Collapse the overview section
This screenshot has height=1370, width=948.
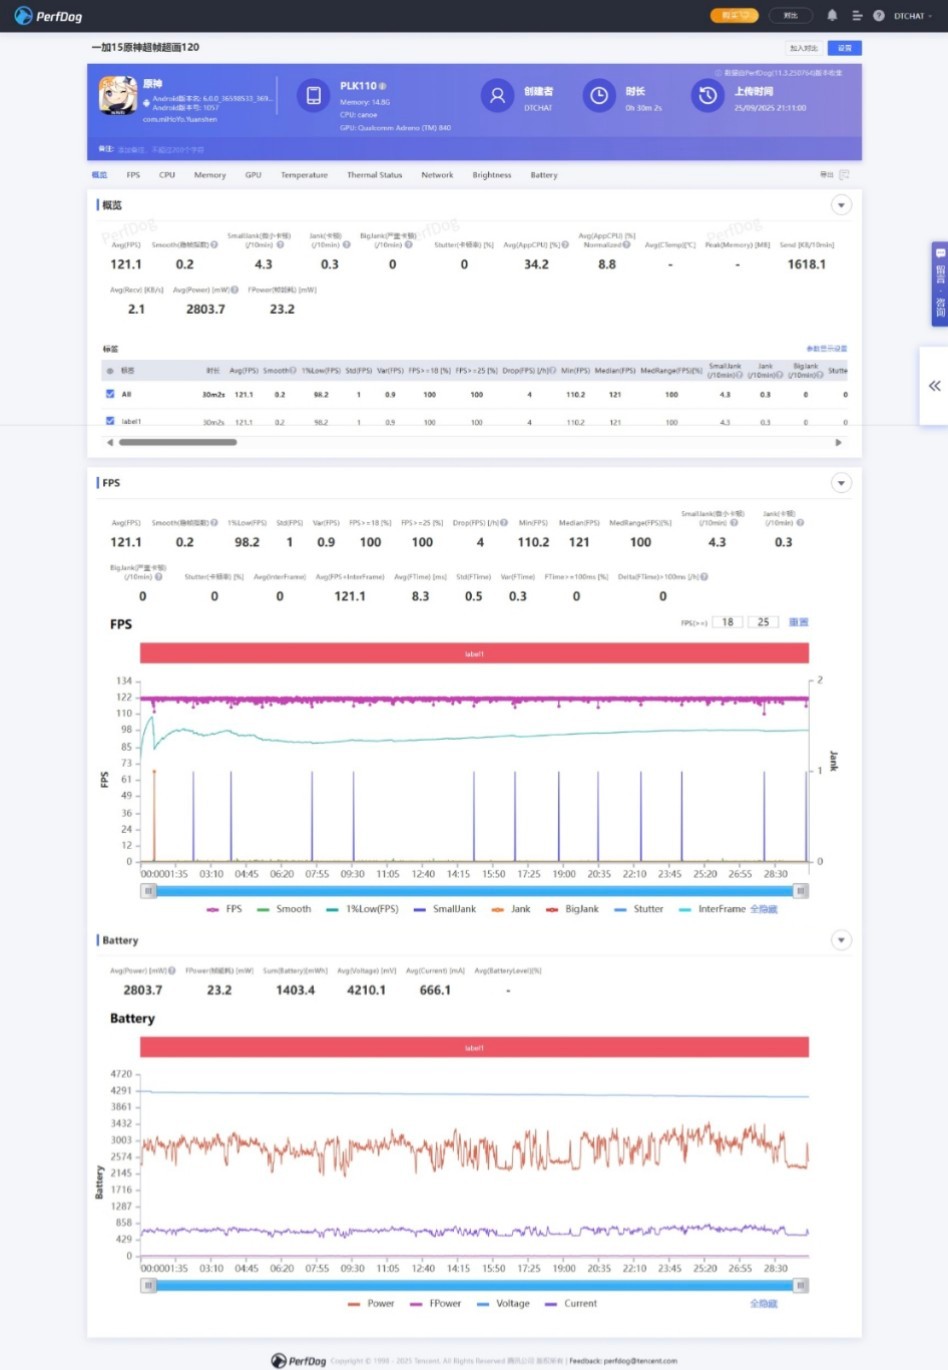pos(841,205)
